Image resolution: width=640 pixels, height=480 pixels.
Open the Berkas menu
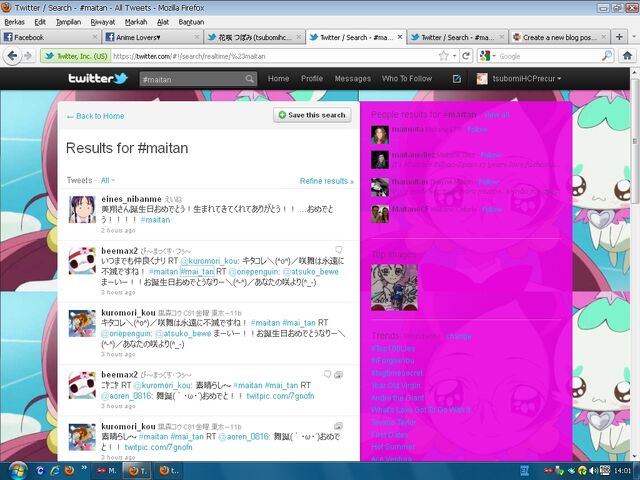coord(14,22)
